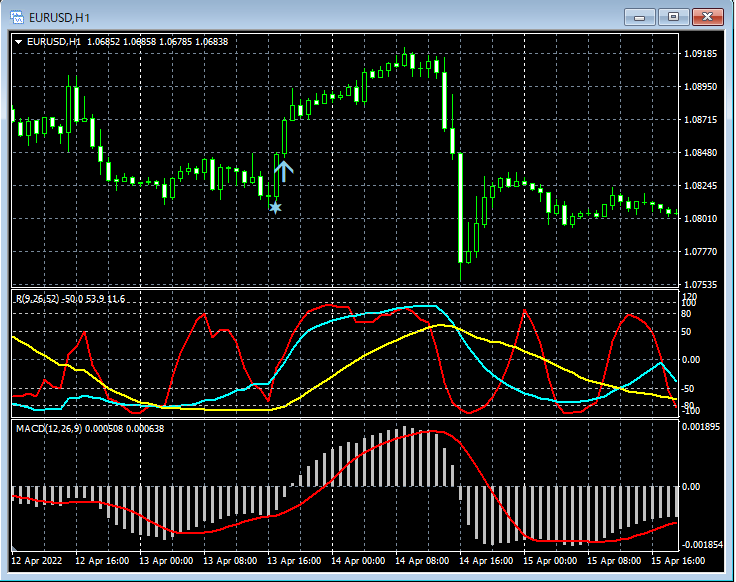Click the 14 Apr 08:00 time label
Screen dimensions: 736x582
(x=422, y=561)
